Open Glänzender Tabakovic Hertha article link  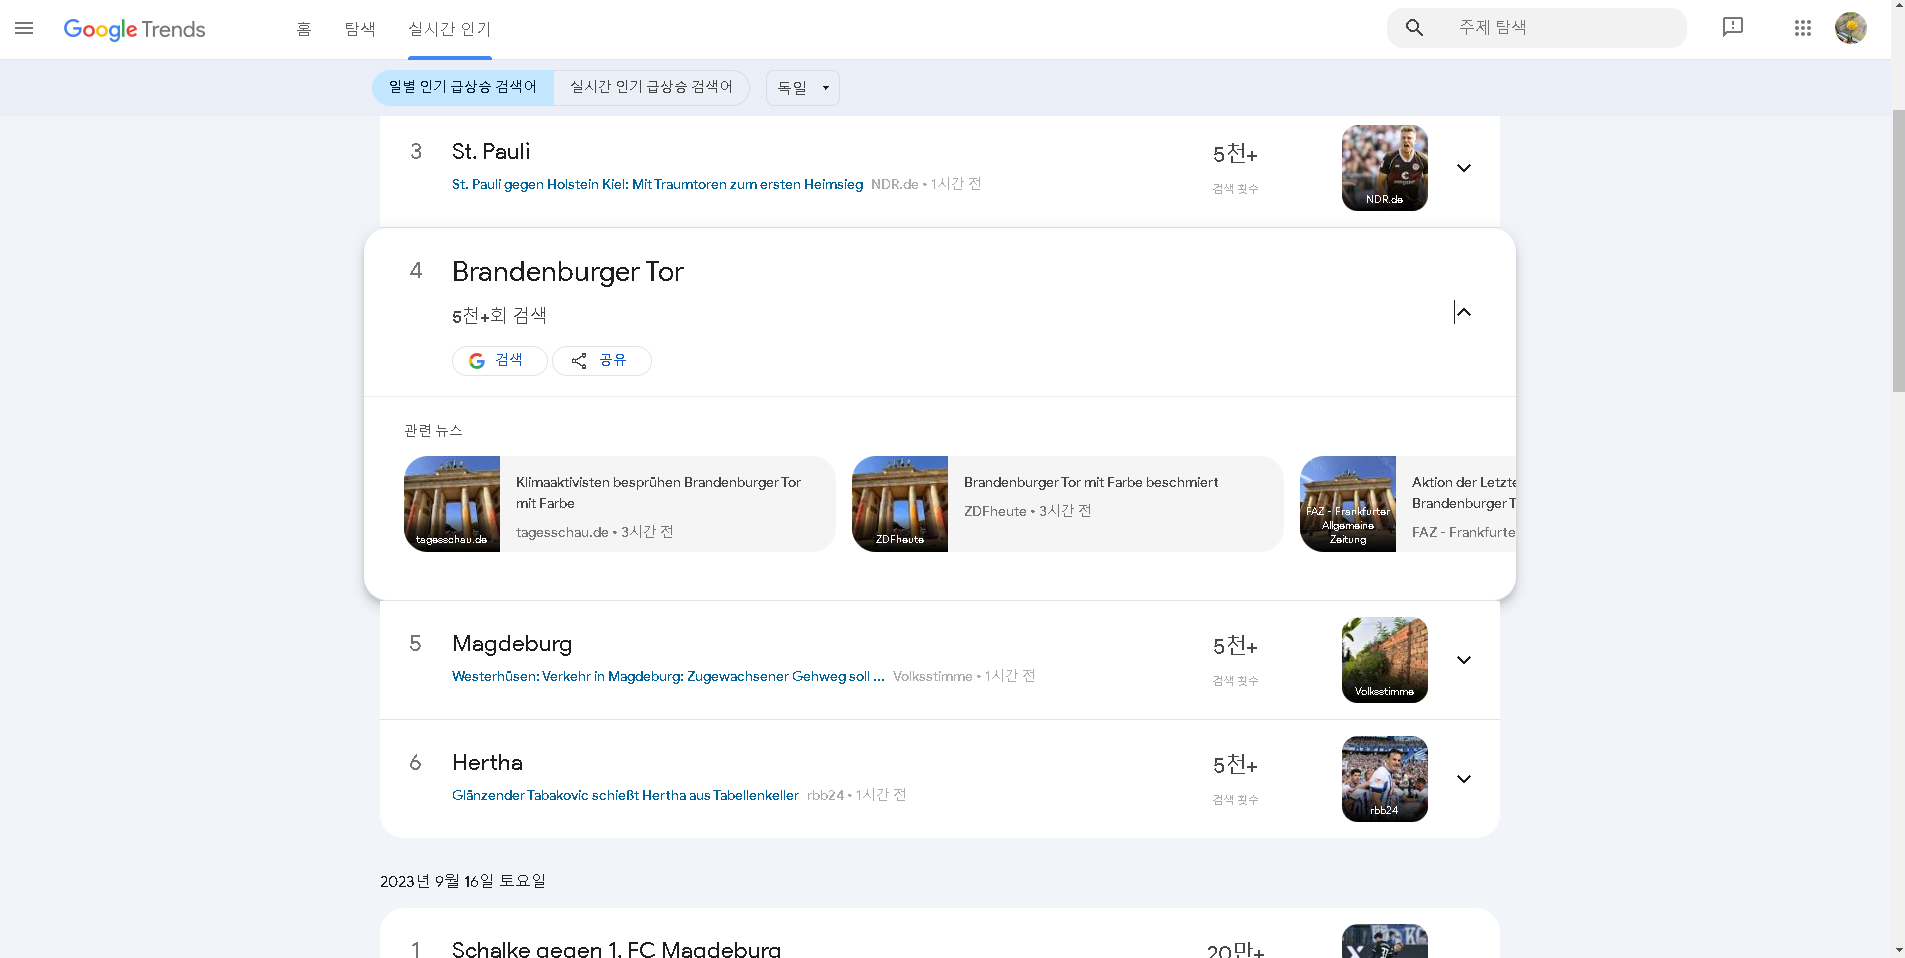coord(625,795)
